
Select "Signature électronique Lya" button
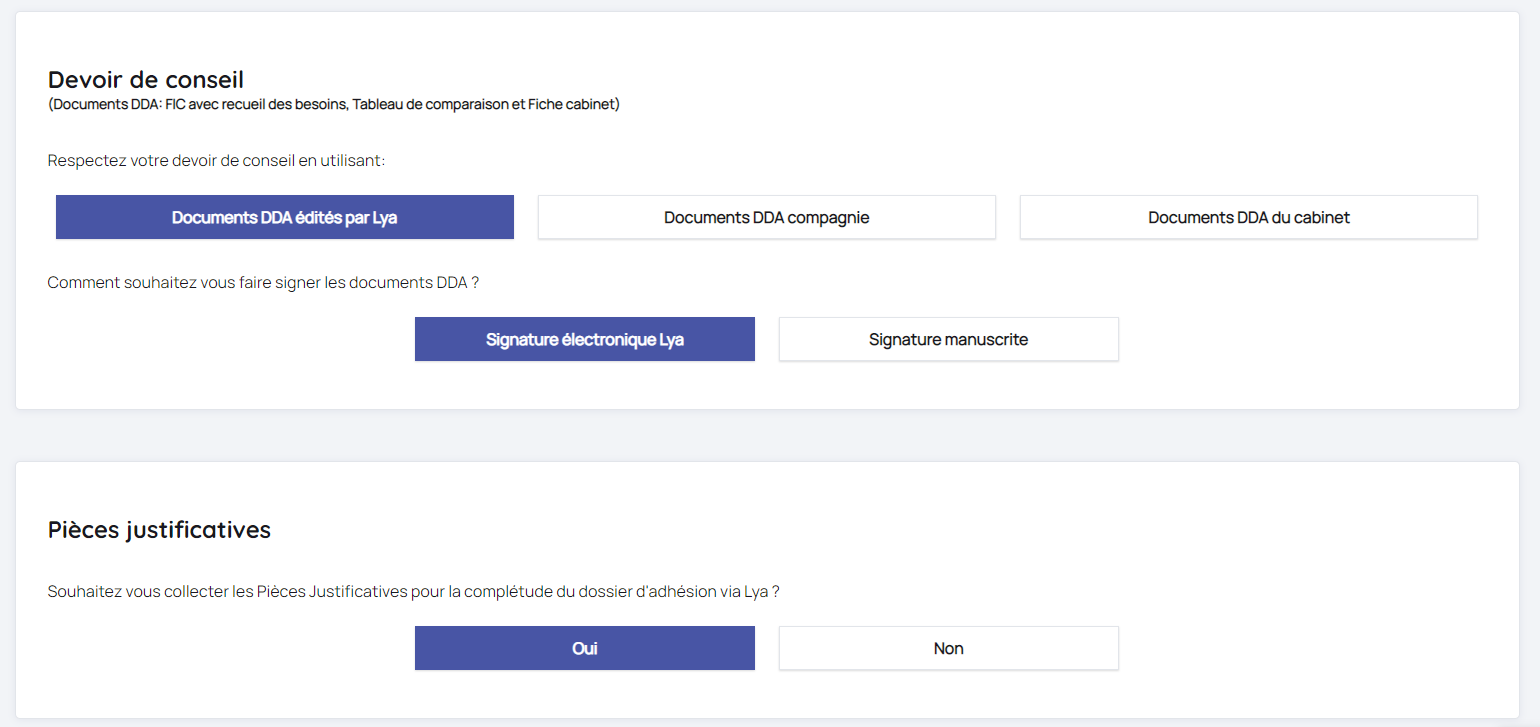pos(584,339)
